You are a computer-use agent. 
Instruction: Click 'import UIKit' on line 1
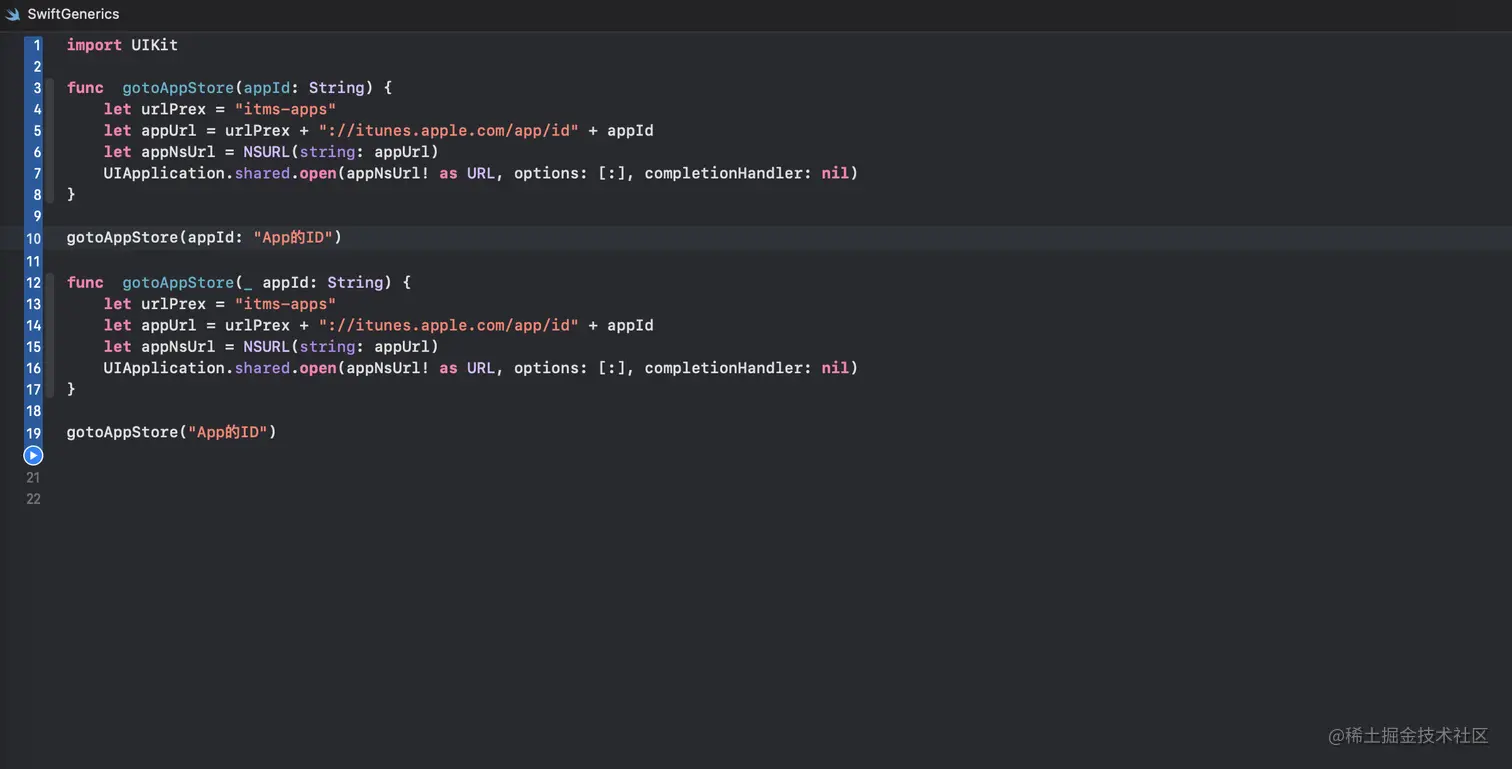[122, 45]
